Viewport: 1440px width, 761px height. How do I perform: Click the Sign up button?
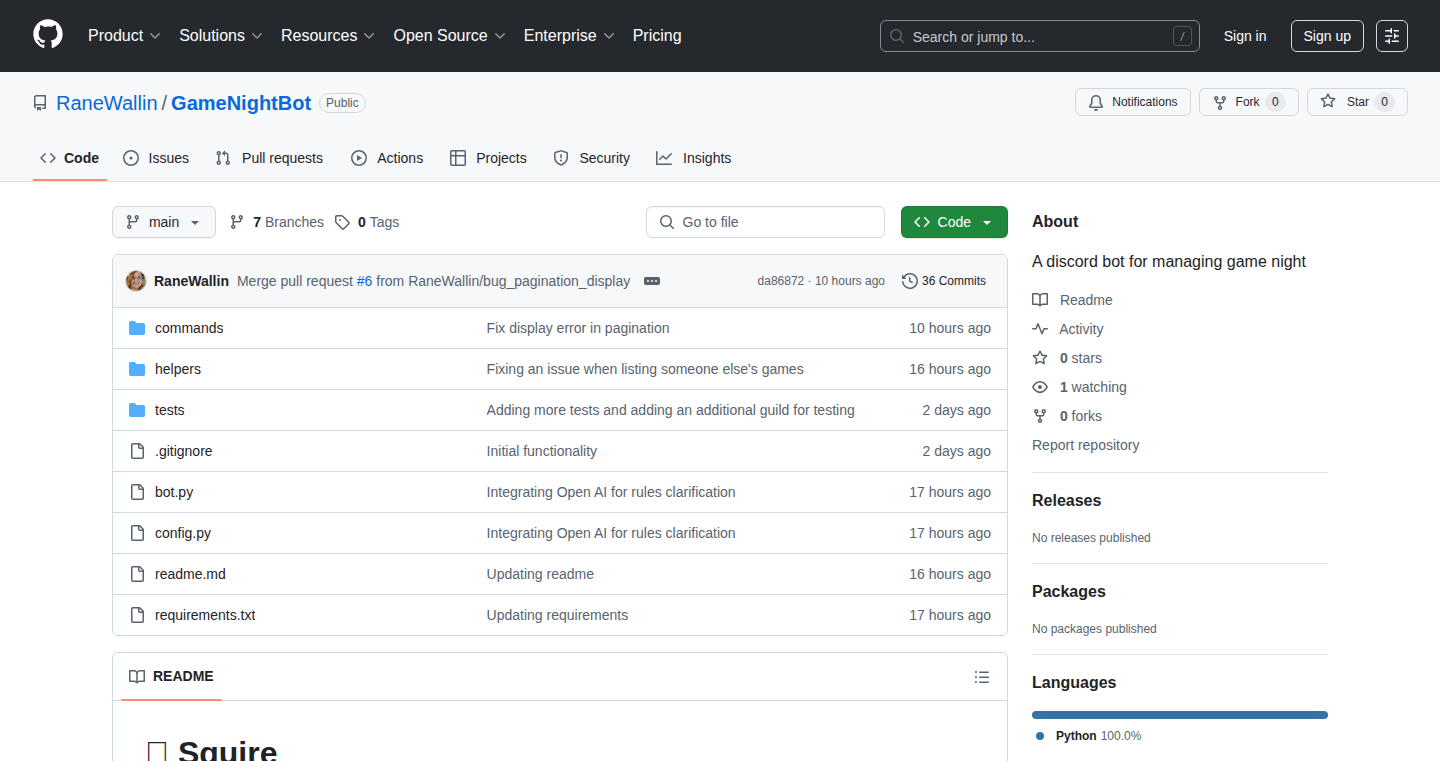[1327, 36]
